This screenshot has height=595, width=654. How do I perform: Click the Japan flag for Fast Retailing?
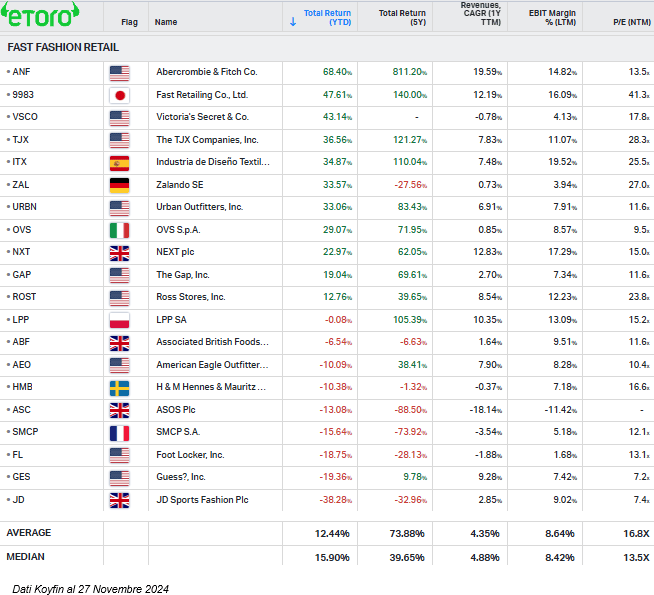tap(120, 95)
